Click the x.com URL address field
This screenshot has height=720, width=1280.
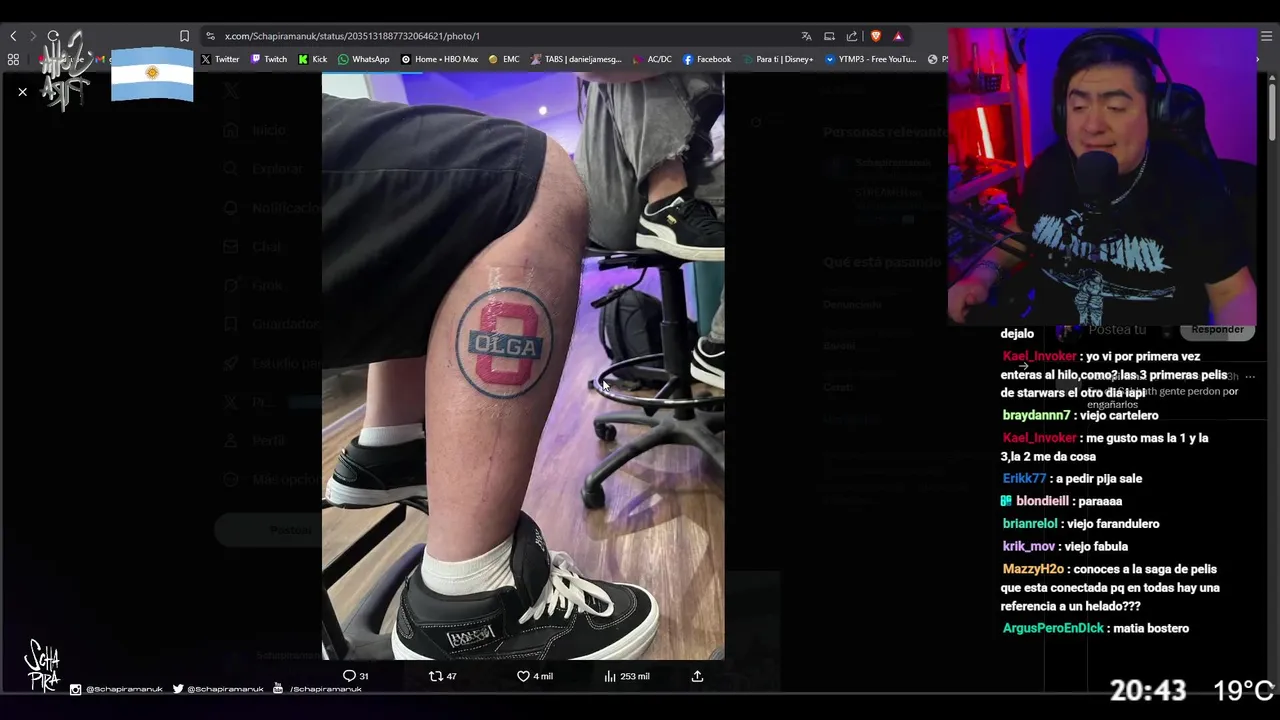352,36
